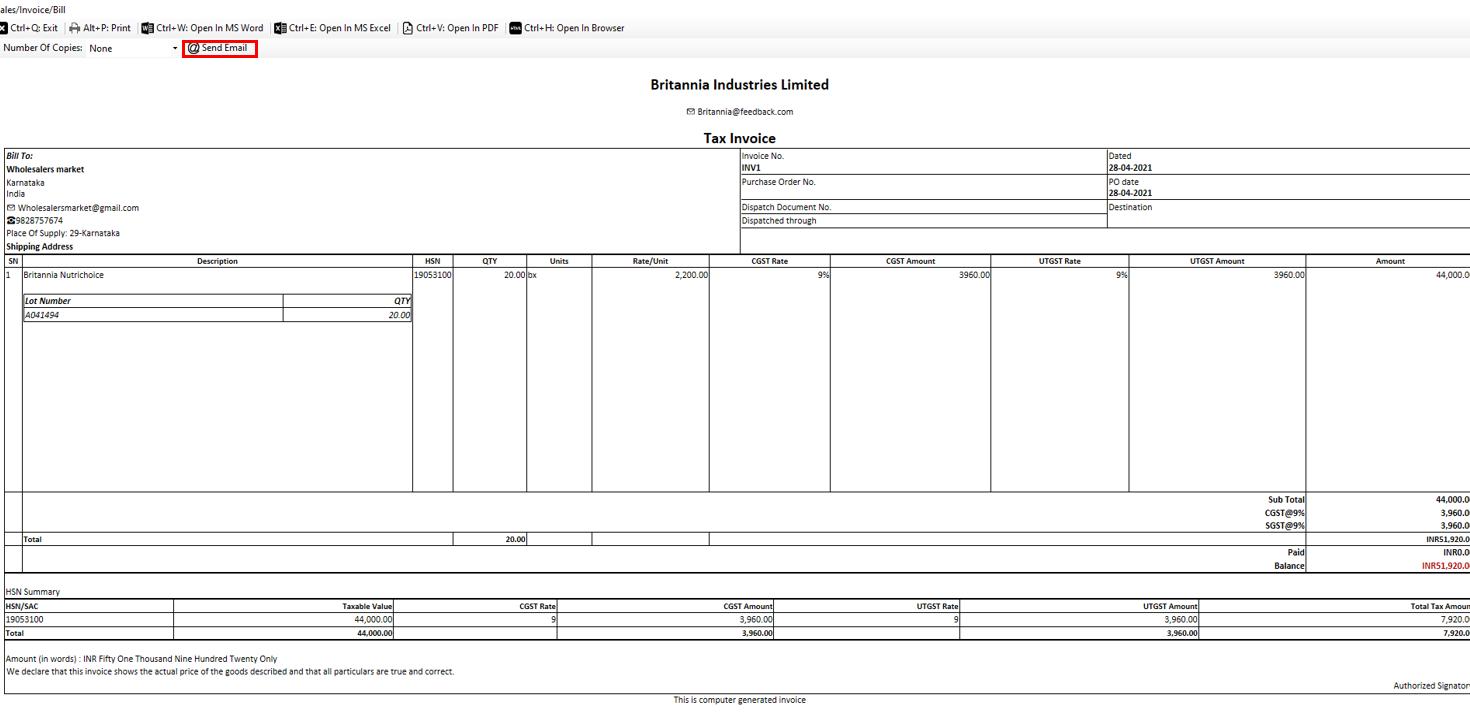Screen dimensions: 1470x724
Task: Click the Paid label
Action: (1296, 552)
